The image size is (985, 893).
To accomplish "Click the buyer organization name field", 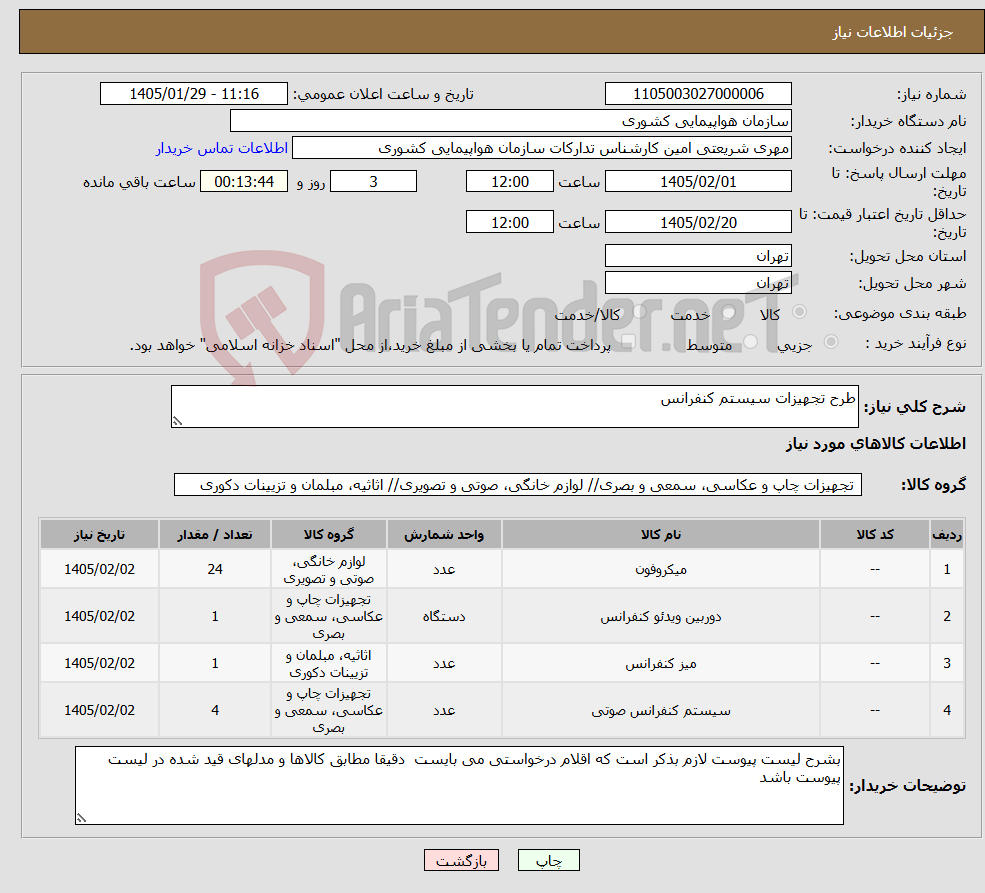I will point(511,121).
